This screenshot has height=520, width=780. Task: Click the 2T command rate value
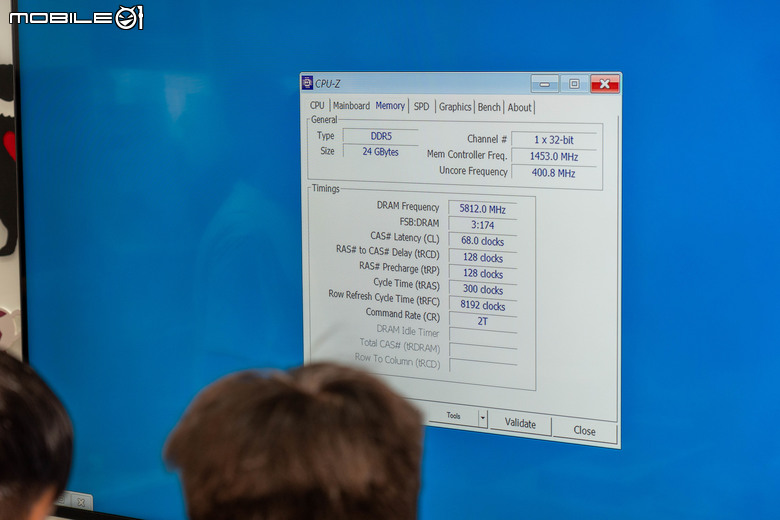tap(483, 321)
